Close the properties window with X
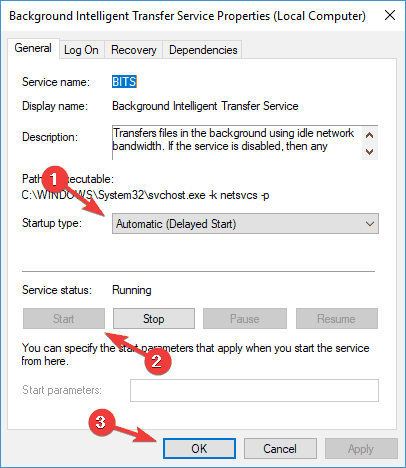406x468 pixels. coord(390,15)
